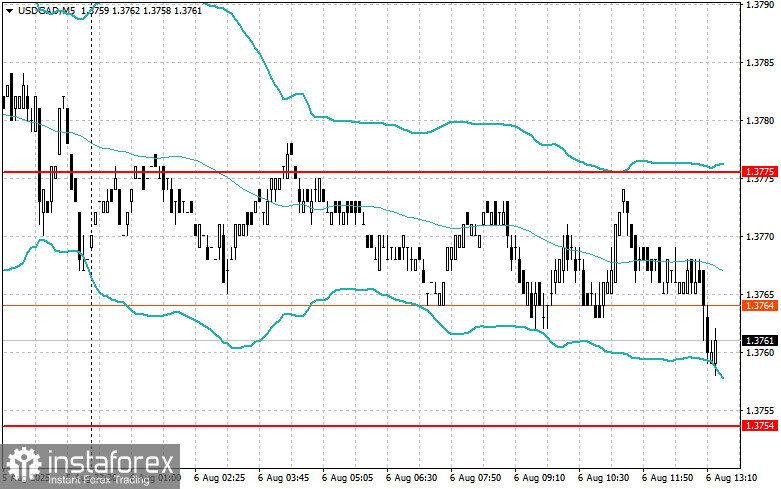Click the 1.3765 value on the price axis

tap(760, 294)
